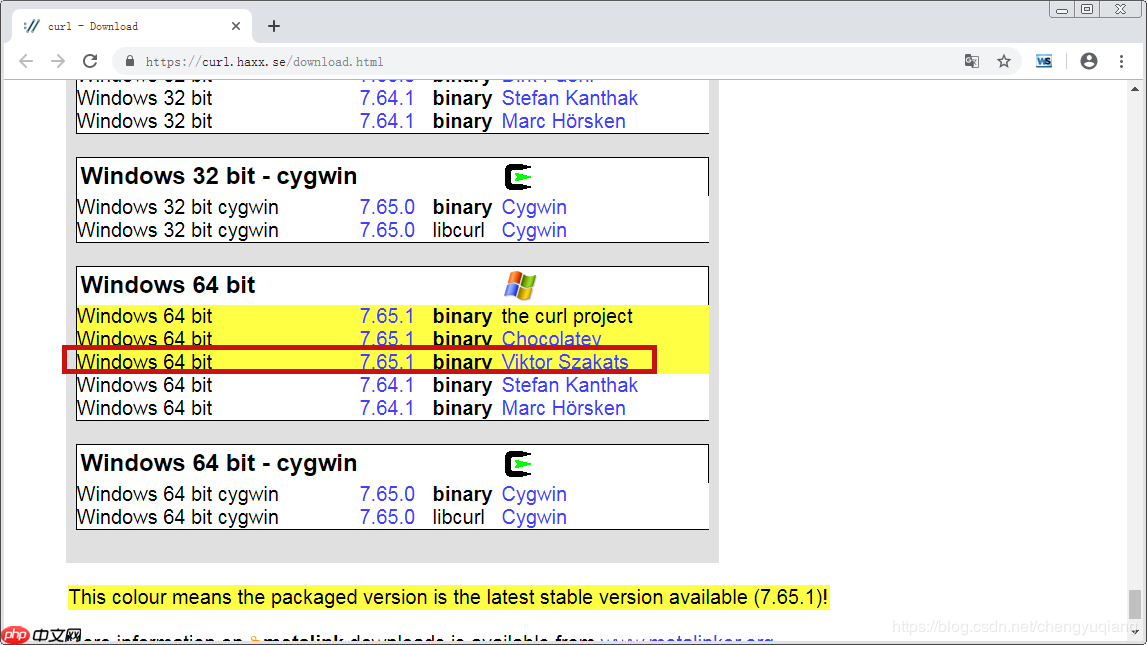Click 'the curl project' provider text
This screenshot has height=645, width=1147.
click(x=567, y=317)
